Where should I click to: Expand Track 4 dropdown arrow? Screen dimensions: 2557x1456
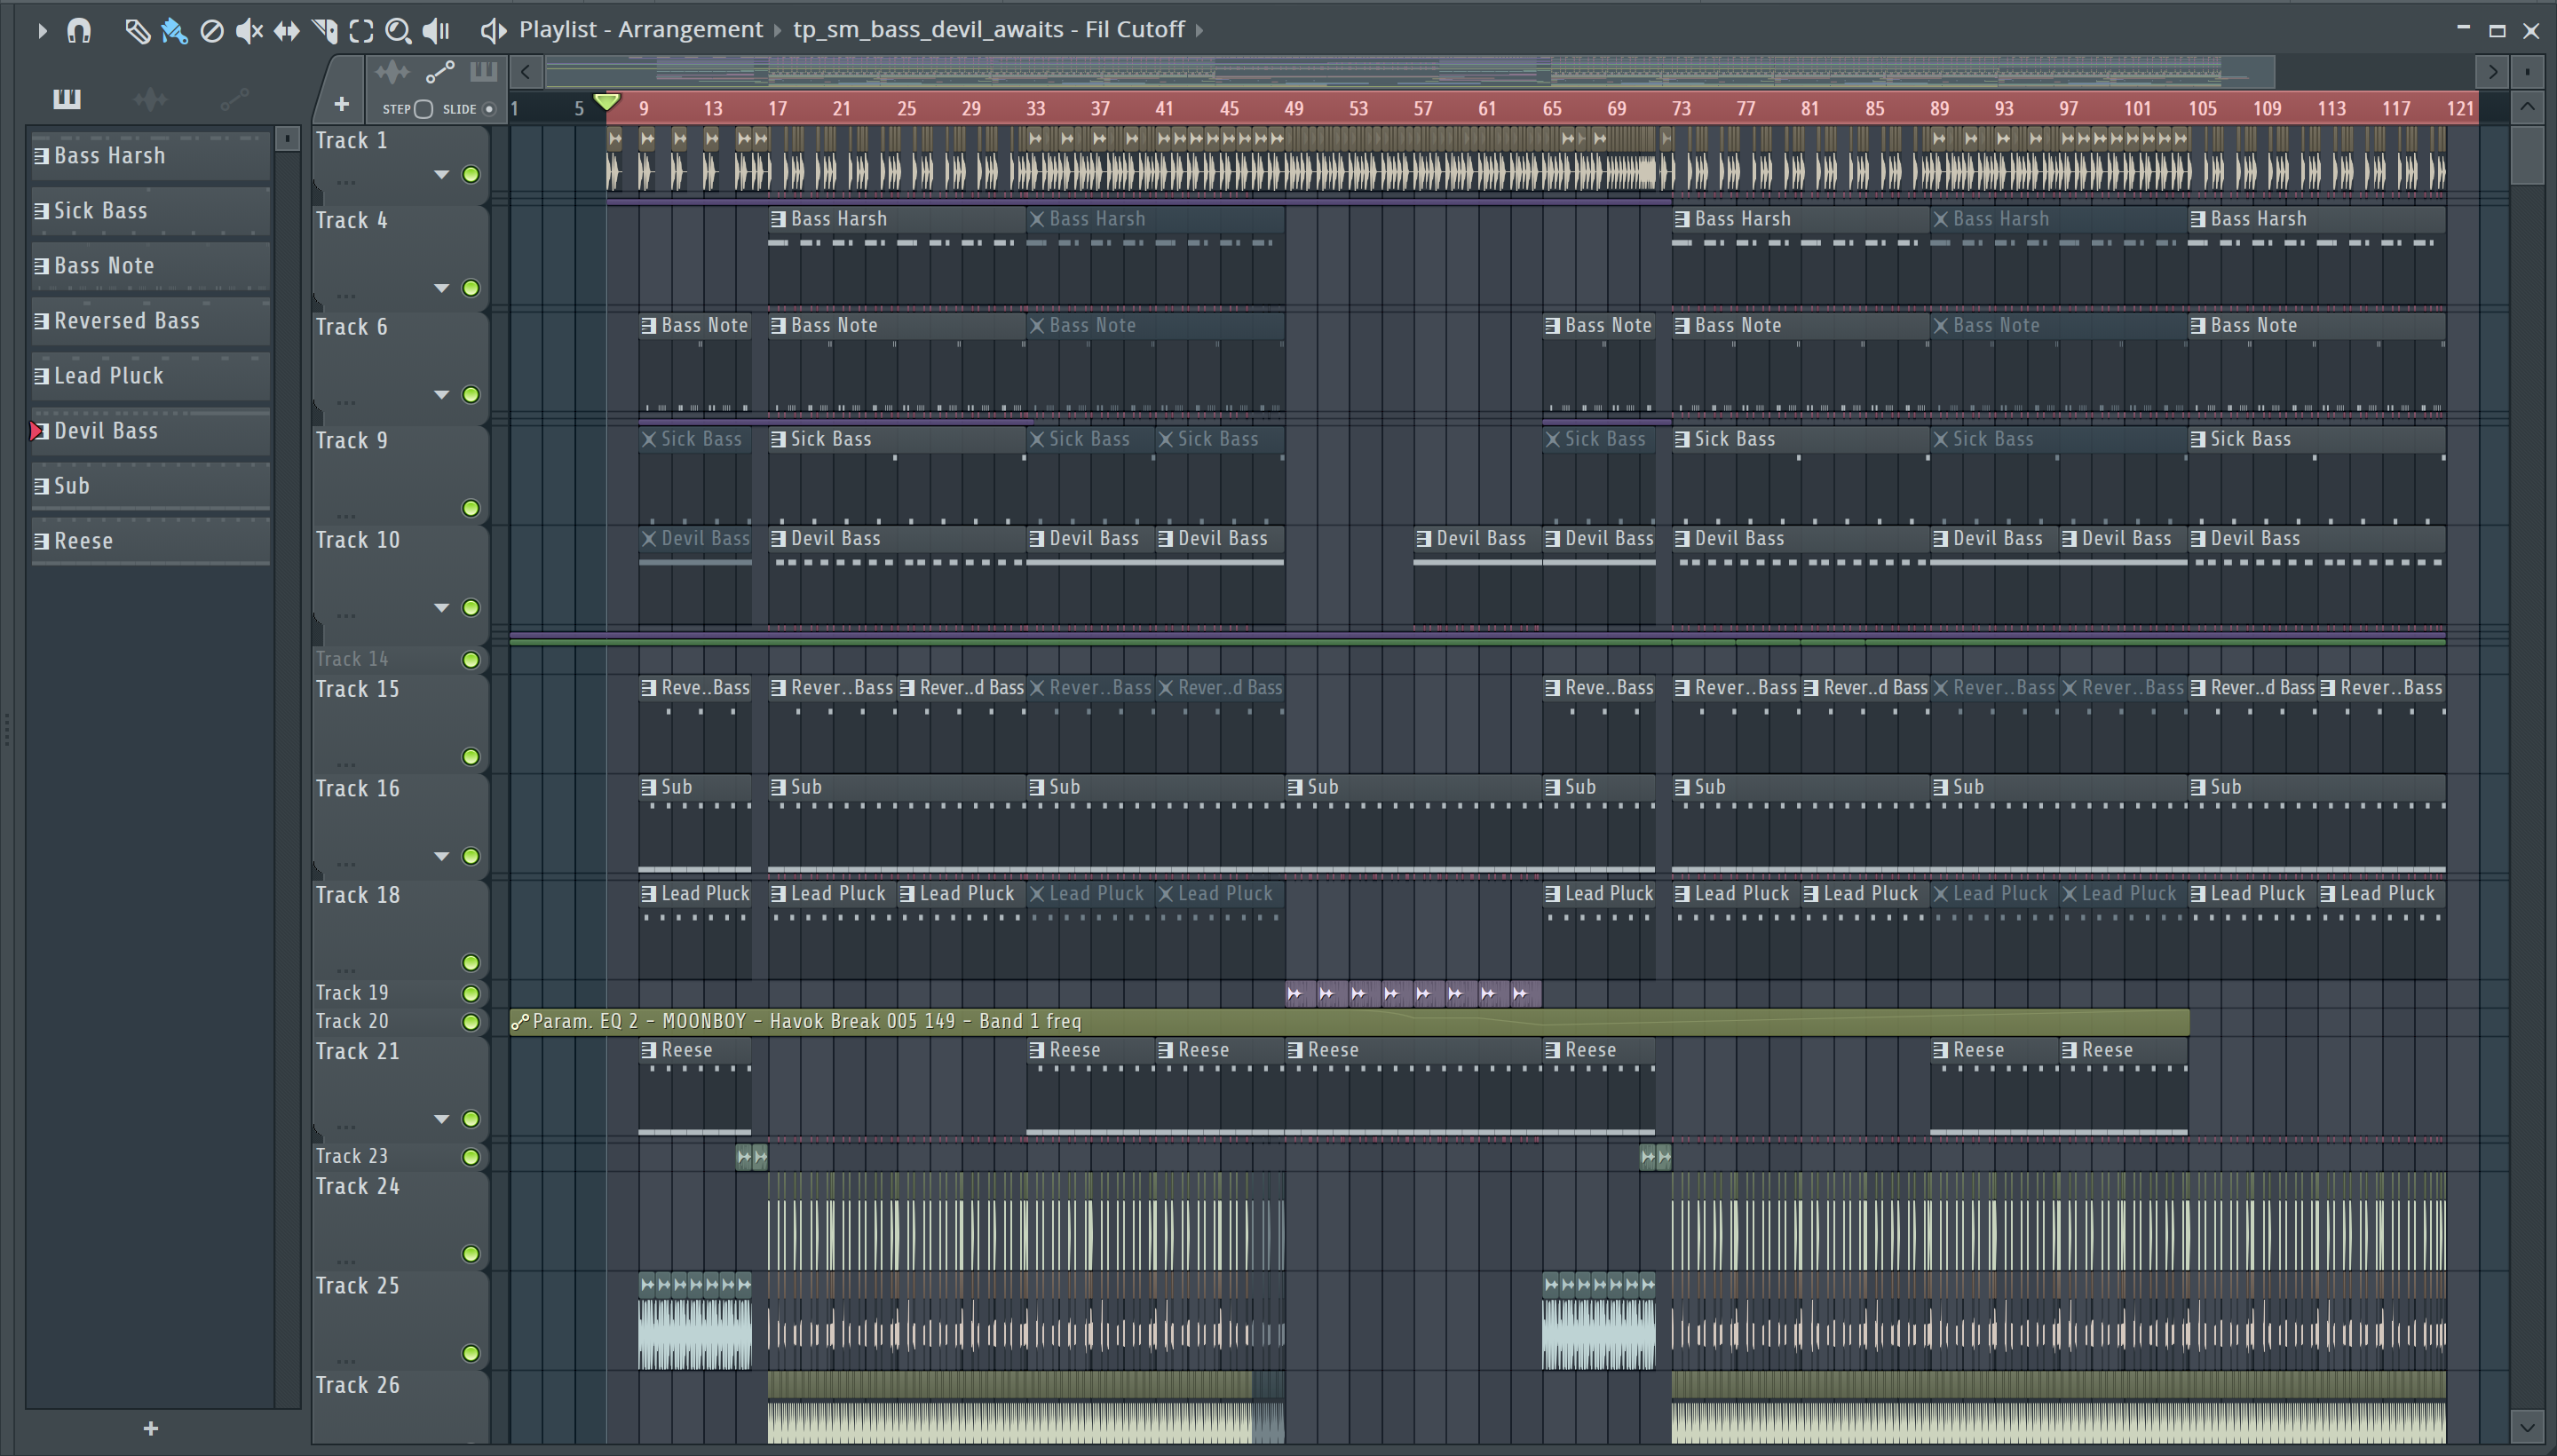coord(441,289)
